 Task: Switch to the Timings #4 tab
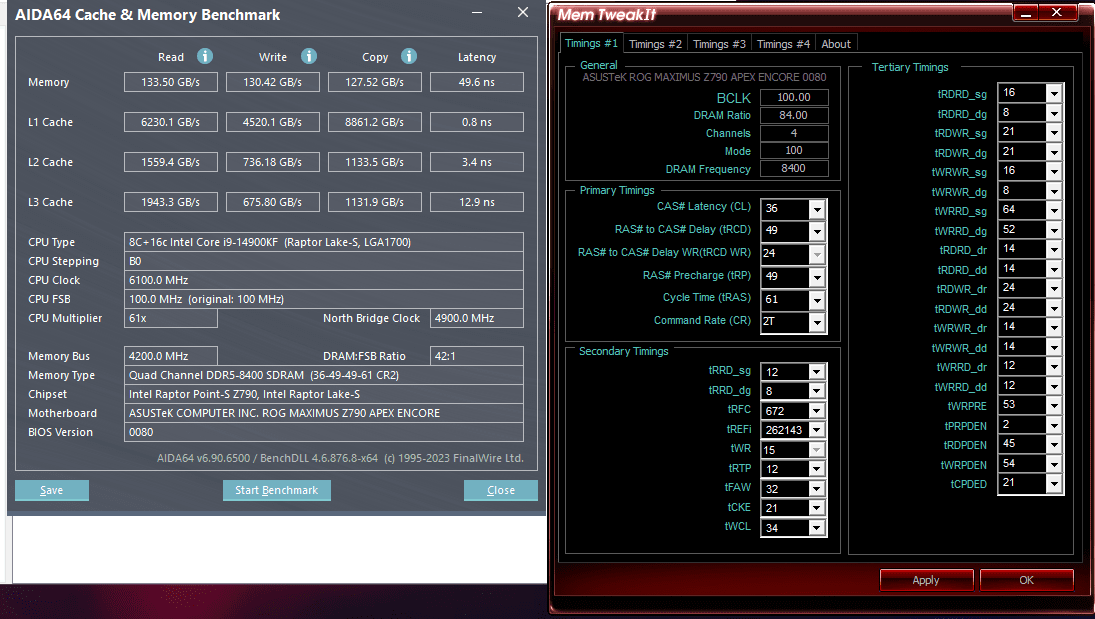coord(784,44)
